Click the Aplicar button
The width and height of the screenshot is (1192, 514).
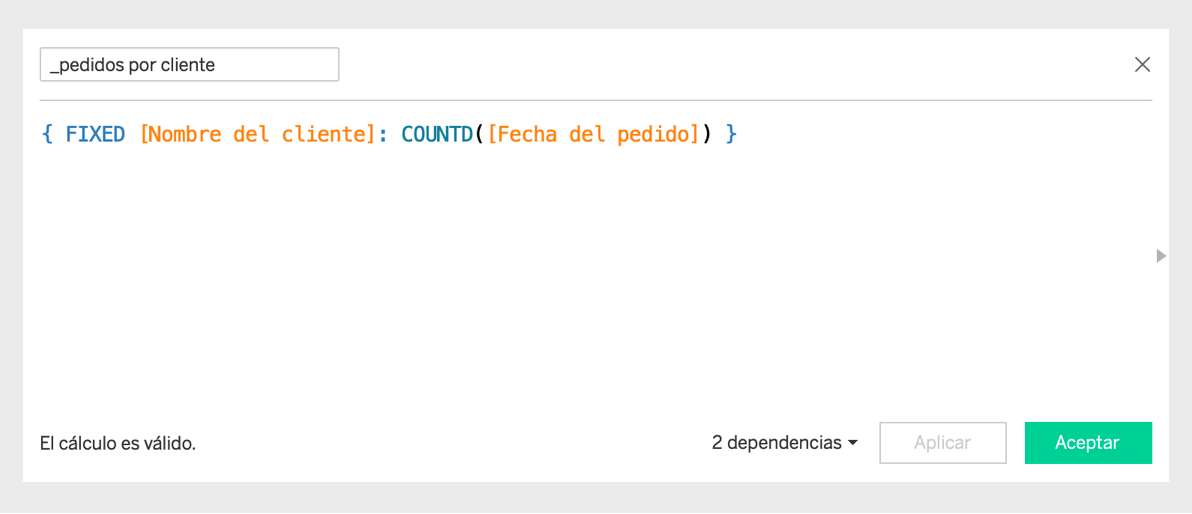[943, 443]
